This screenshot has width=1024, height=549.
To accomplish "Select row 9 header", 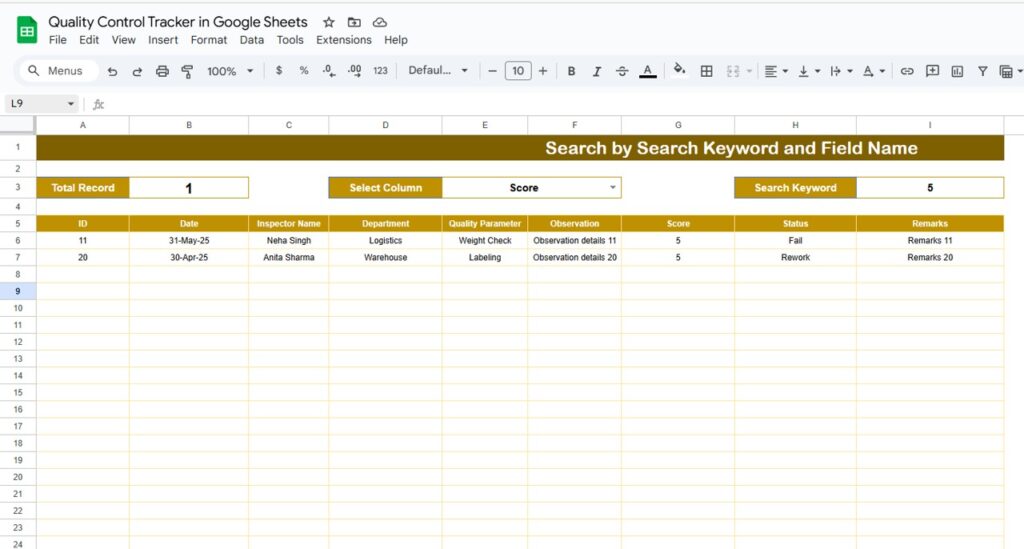I will point(18,291).
